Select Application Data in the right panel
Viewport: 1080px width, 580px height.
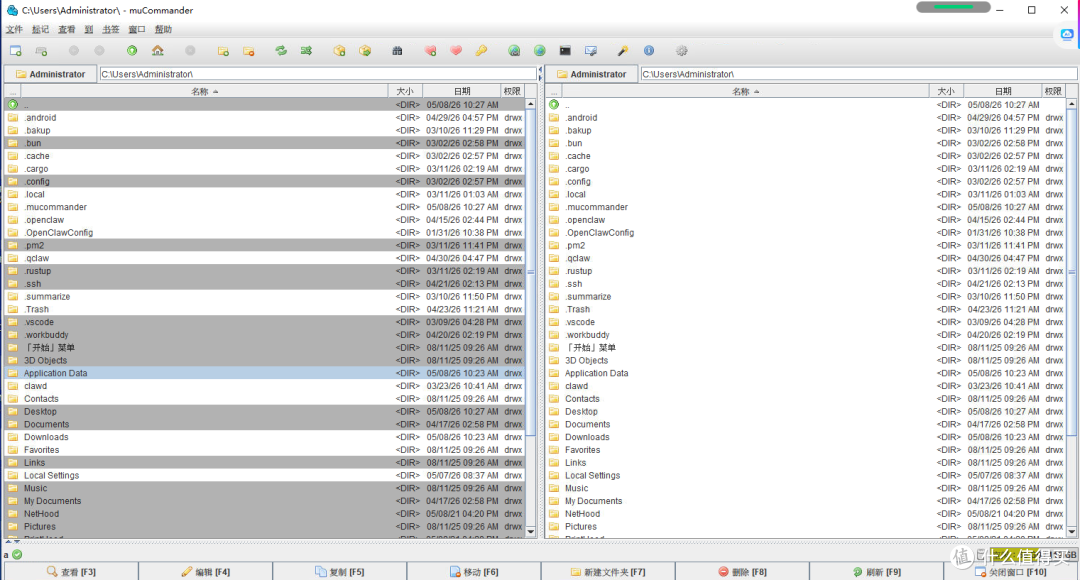806,373
